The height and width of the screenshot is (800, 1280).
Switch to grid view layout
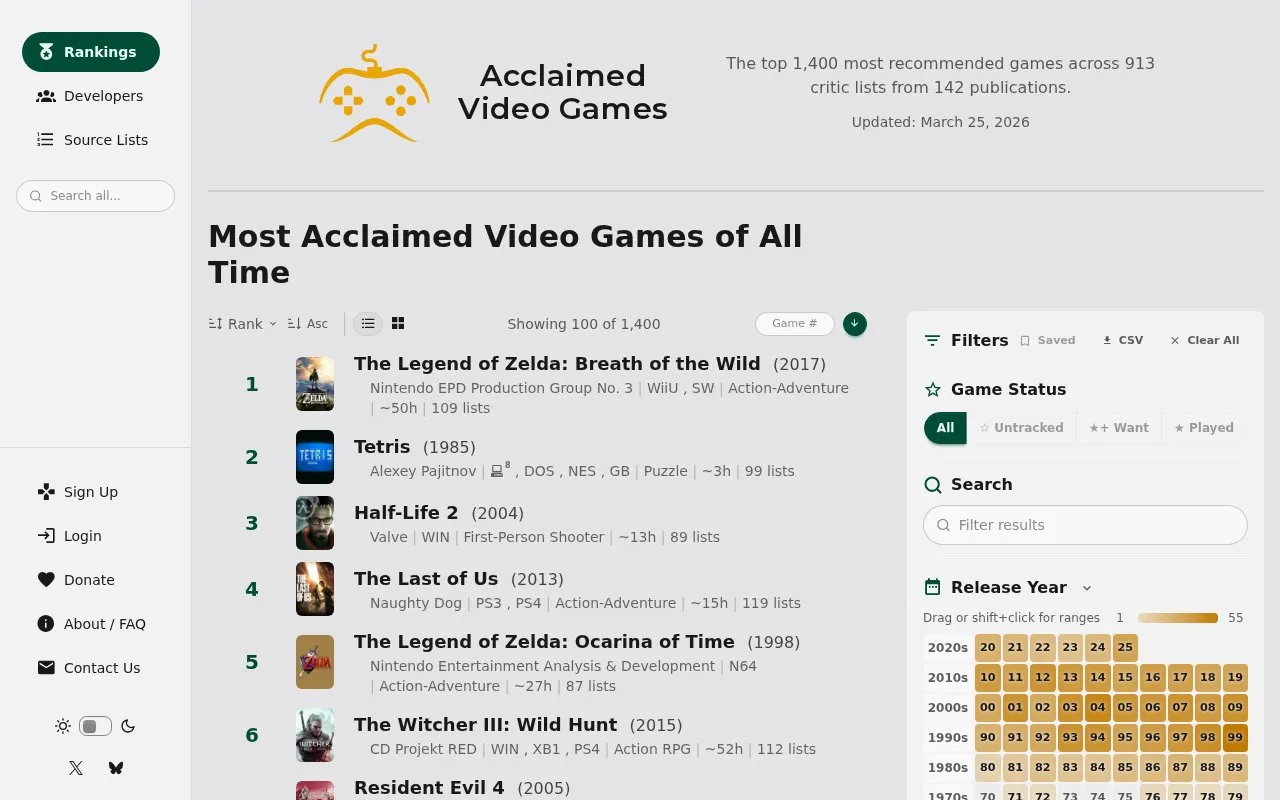(x=398, y=323)
